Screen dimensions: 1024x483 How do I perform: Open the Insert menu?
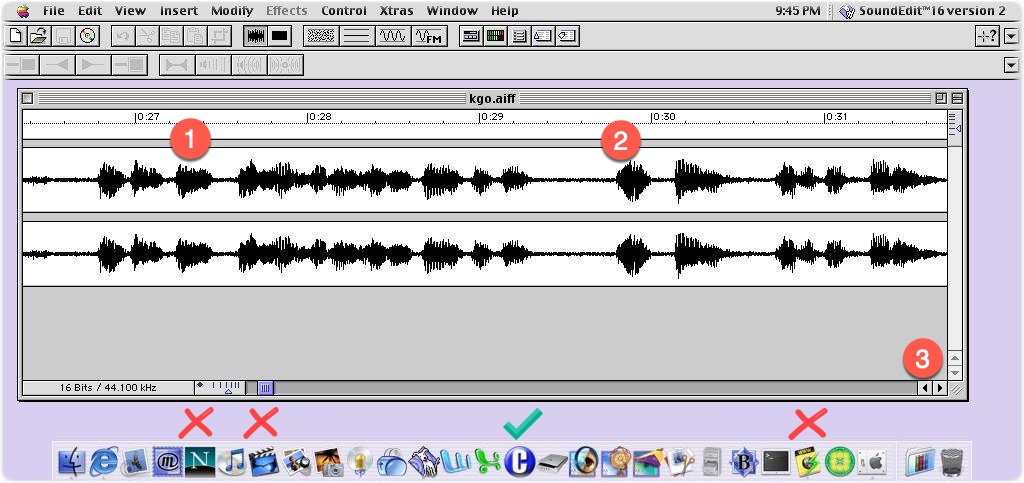tap(178, 10)
